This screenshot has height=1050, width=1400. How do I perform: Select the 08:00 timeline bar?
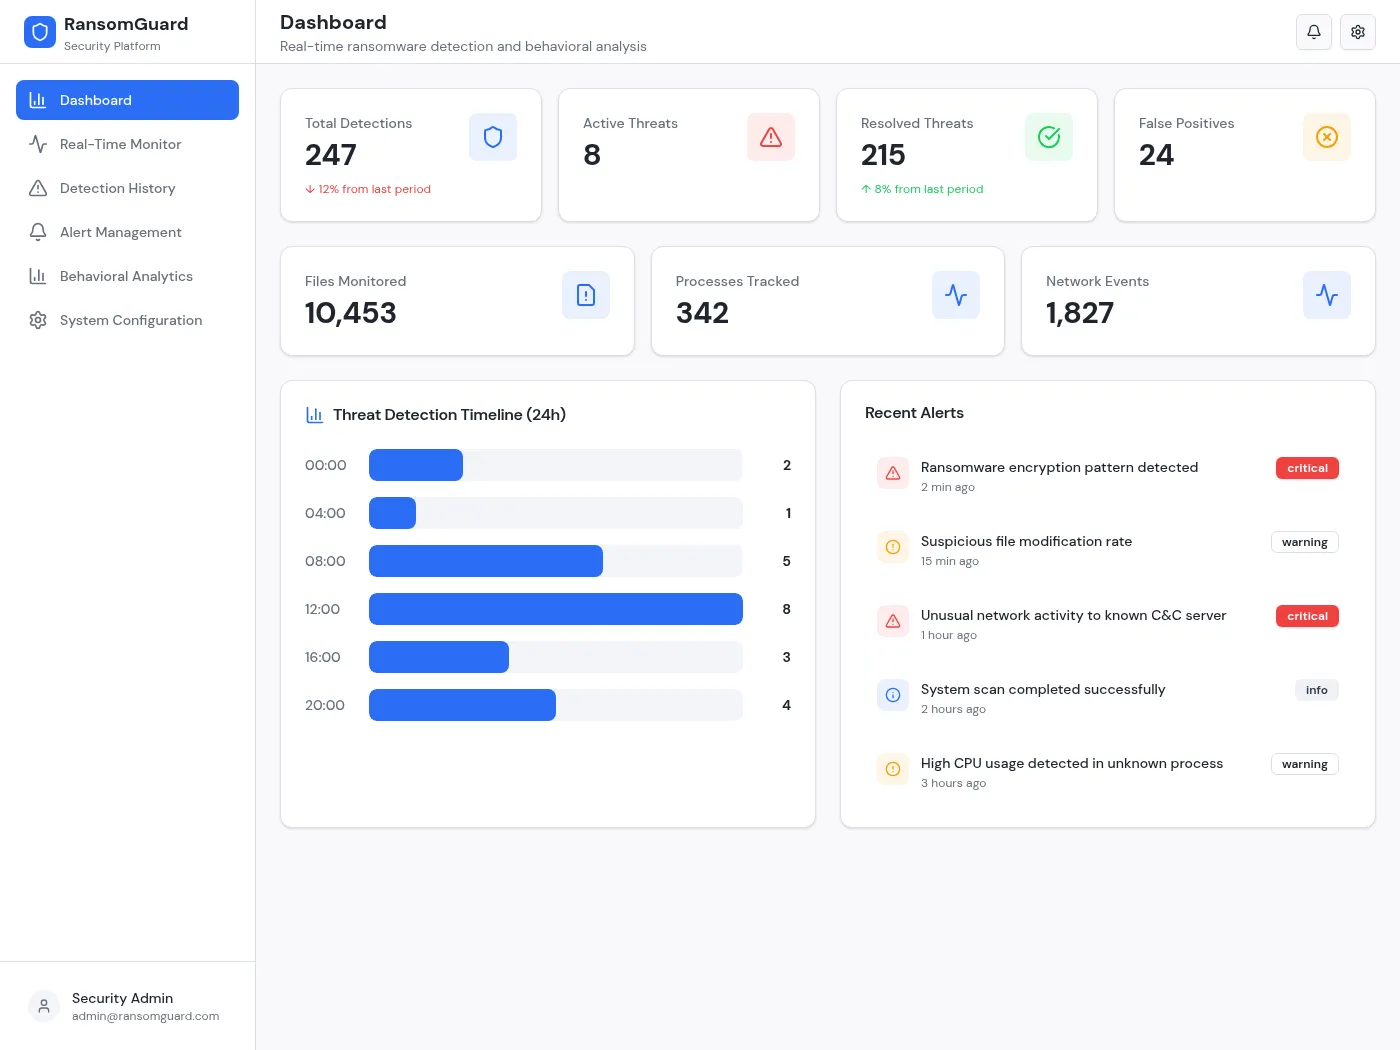(x=486, y=561)
